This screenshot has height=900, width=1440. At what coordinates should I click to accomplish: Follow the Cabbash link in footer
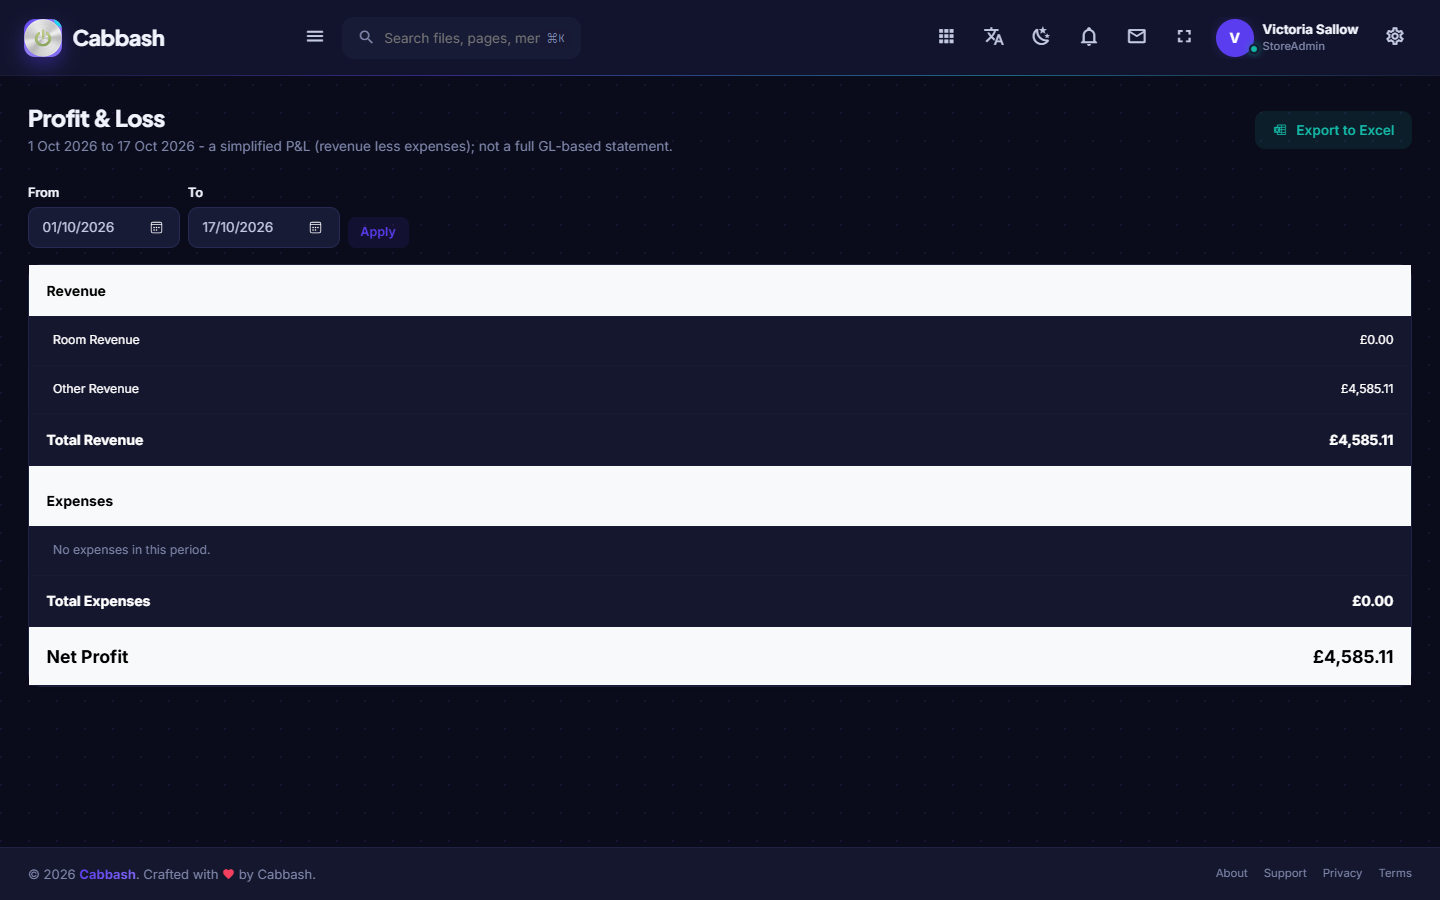click(107, 874)
